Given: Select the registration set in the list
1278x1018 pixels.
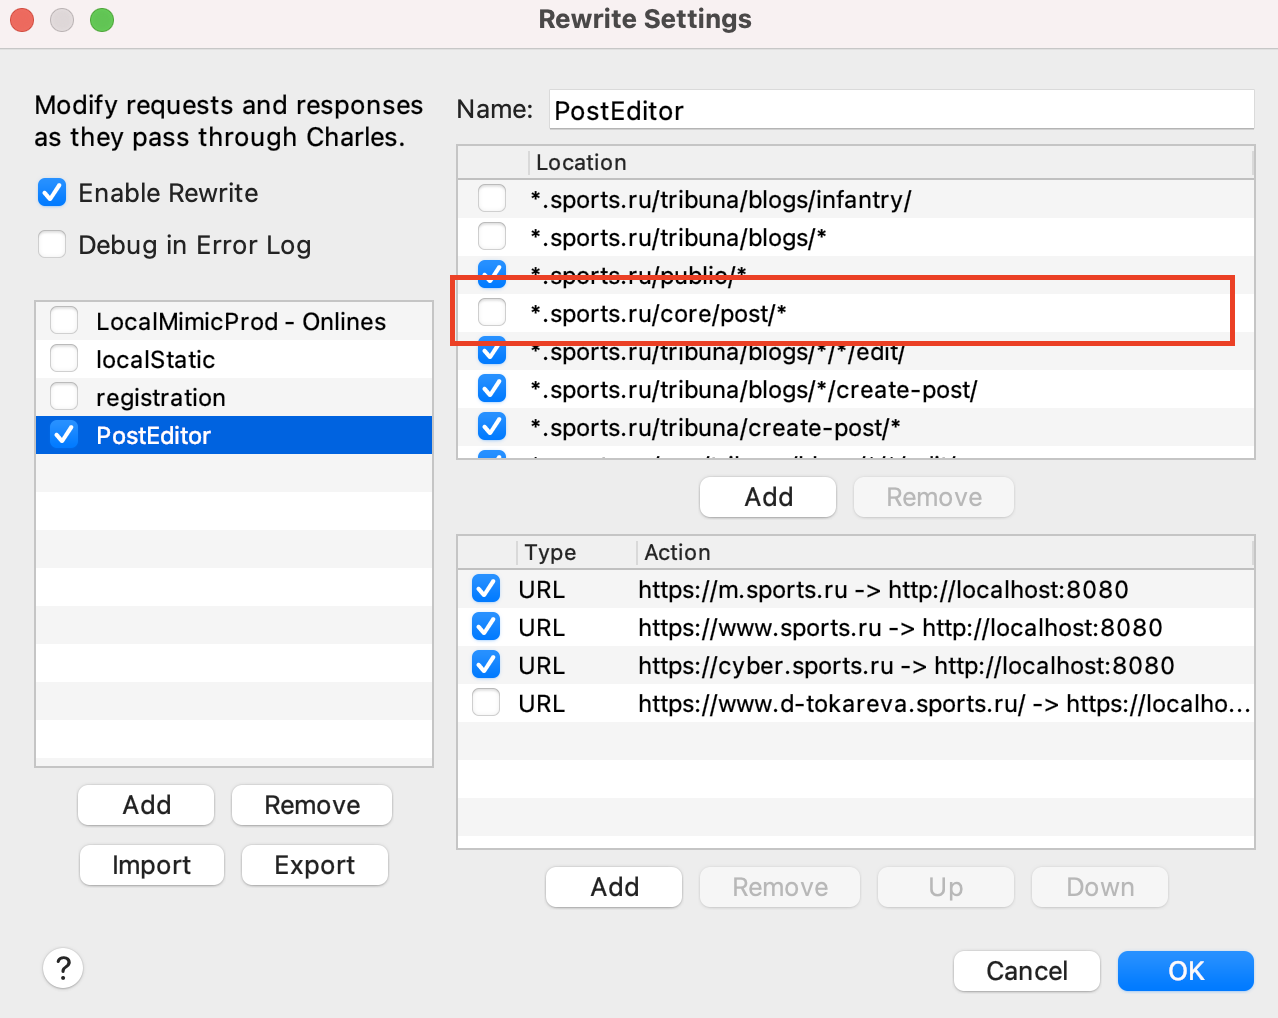Looking at the screenshot, I should point(161,398).
